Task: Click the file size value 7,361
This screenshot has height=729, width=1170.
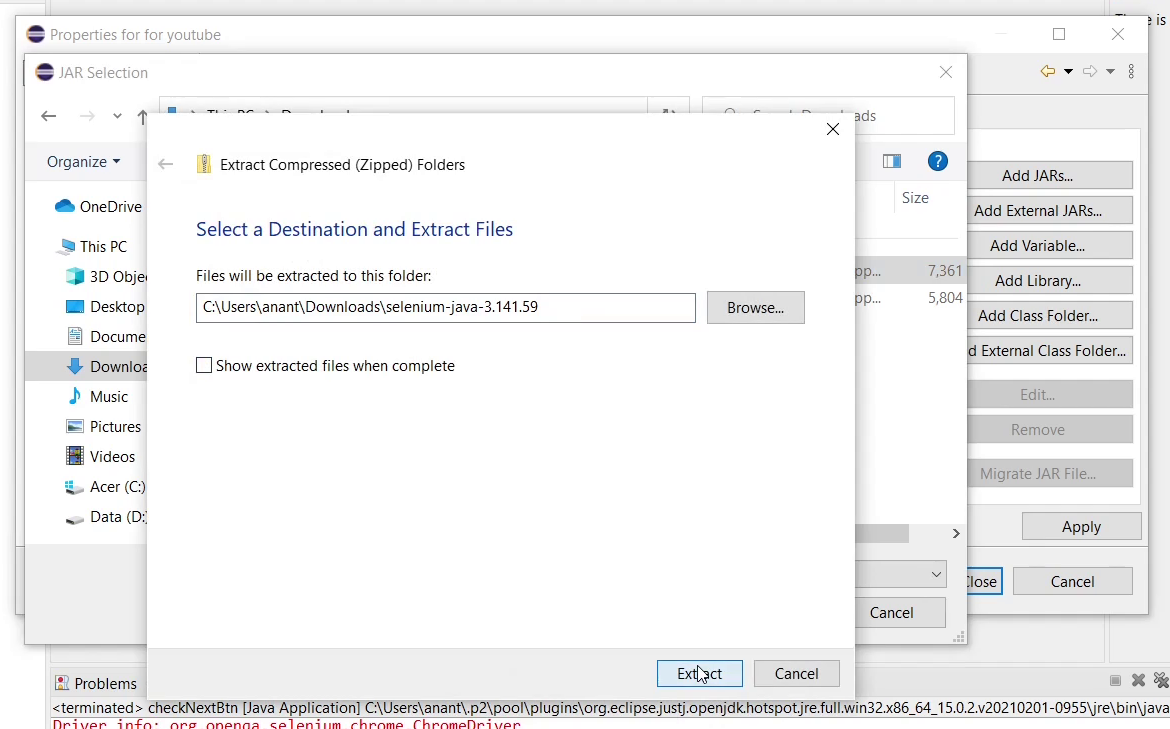Action: [x=945, y=271]
